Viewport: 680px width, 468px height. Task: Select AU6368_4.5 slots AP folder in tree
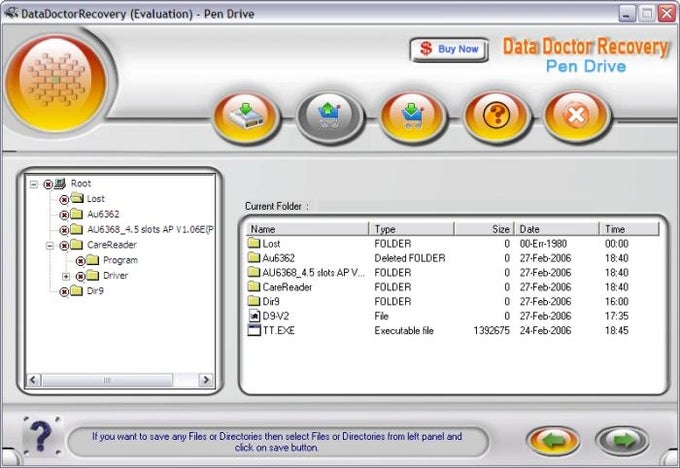(150, 229)
